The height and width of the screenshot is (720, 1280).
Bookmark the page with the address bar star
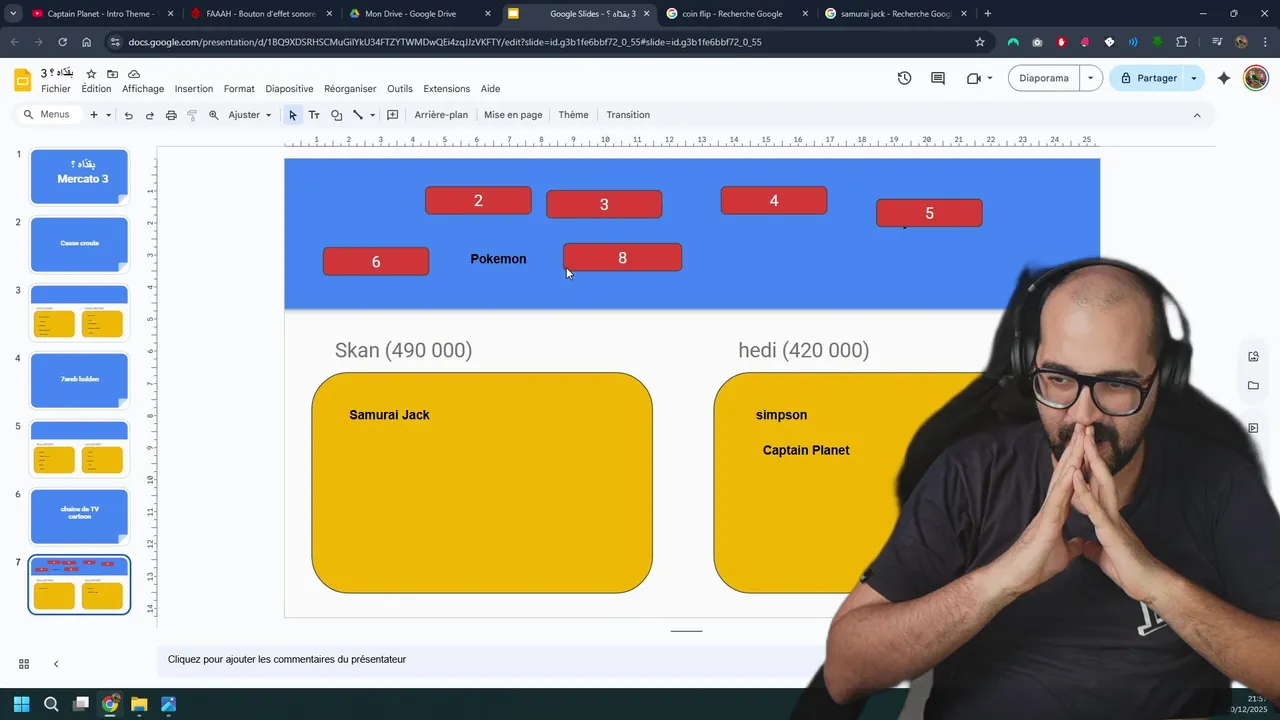coord(980,42)
